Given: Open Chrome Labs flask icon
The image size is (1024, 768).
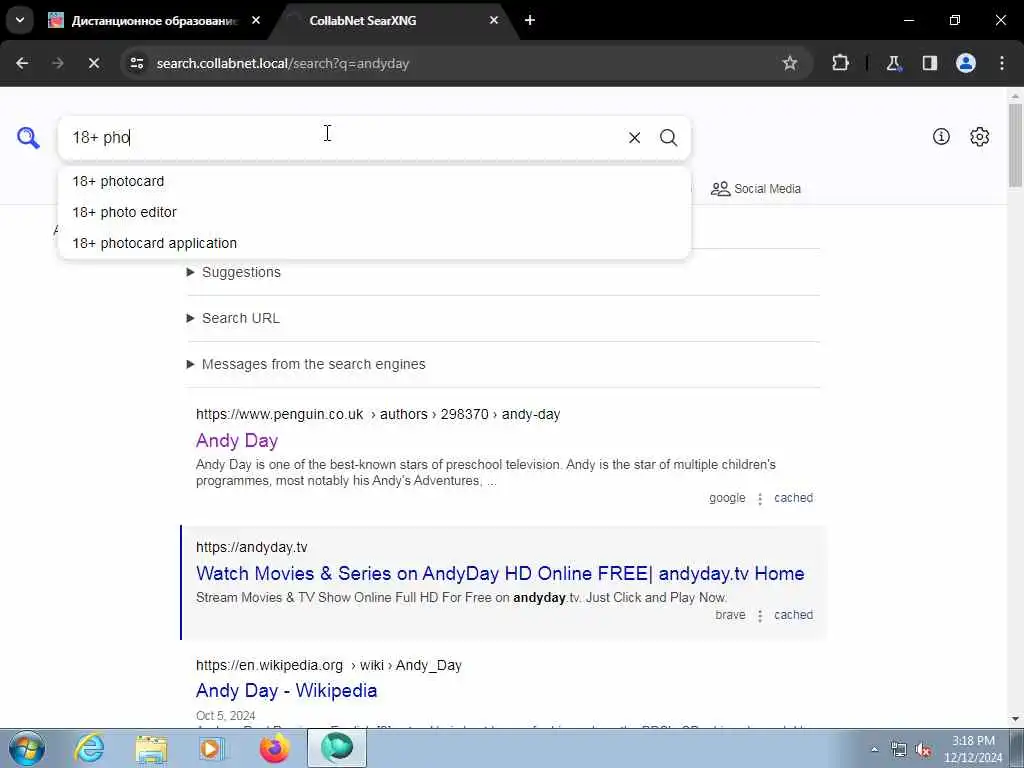Looking at the screenshot, I should [894, 63].
